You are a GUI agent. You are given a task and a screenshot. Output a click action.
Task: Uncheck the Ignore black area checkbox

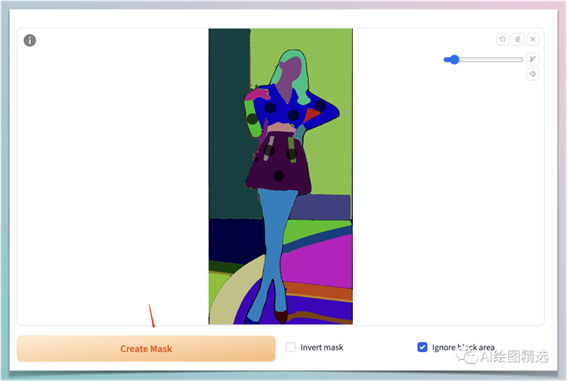click(422, 347)
